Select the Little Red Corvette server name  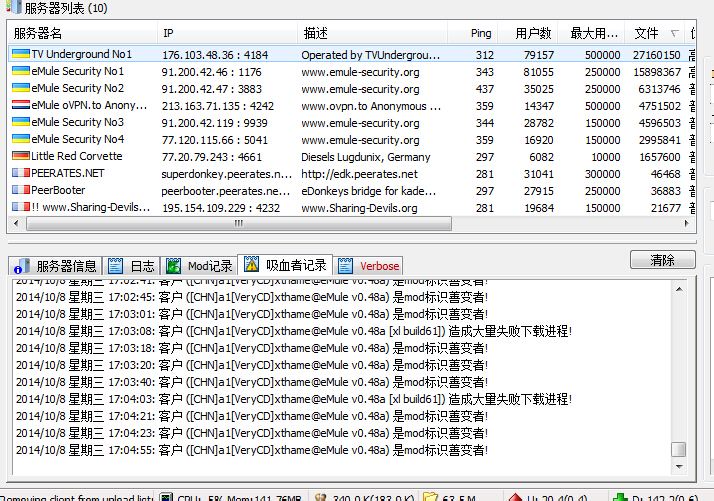[76, 156]
